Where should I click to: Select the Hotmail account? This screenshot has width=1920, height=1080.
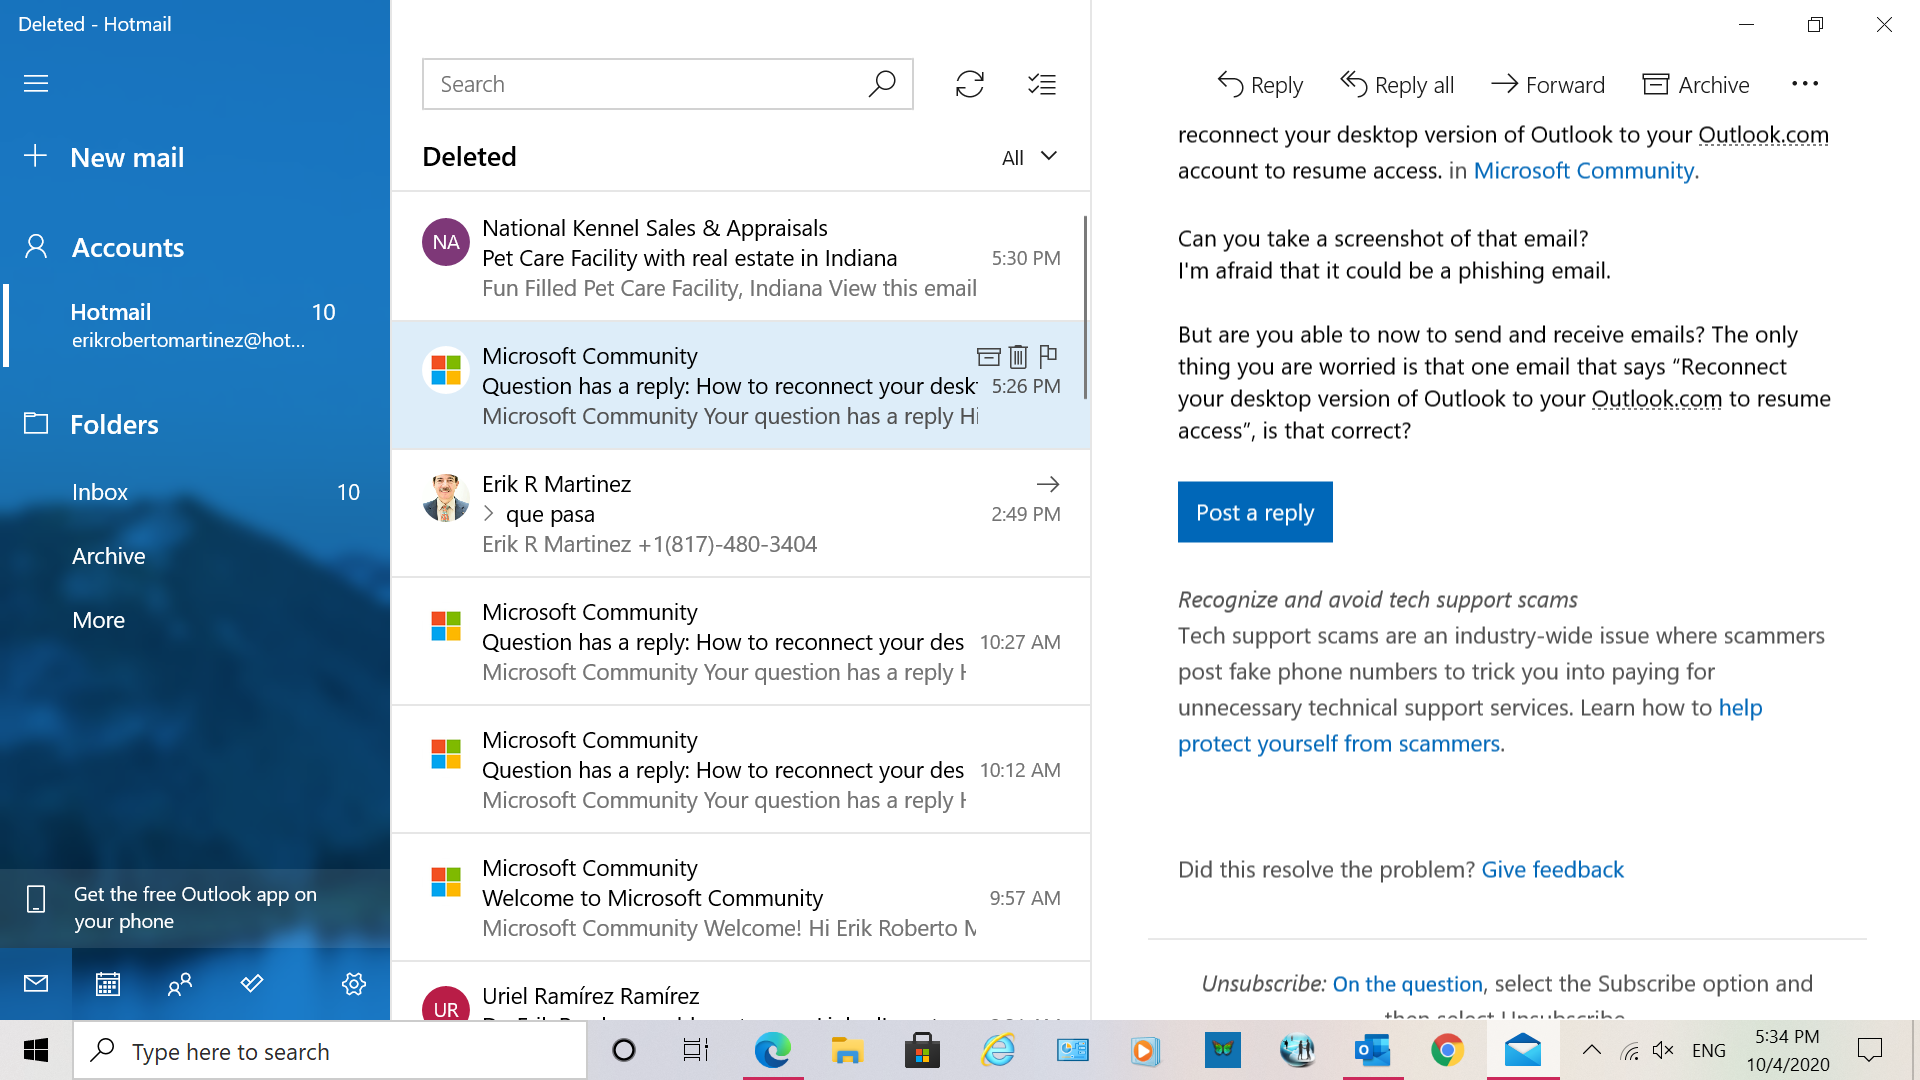195,326
